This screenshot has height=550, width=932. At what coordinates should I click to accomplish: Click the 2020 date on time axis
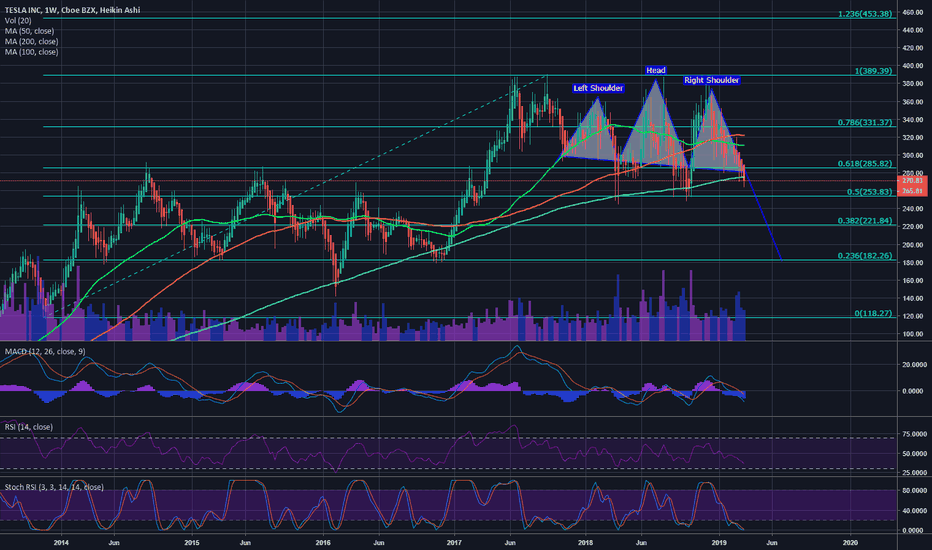click(851, 543)
